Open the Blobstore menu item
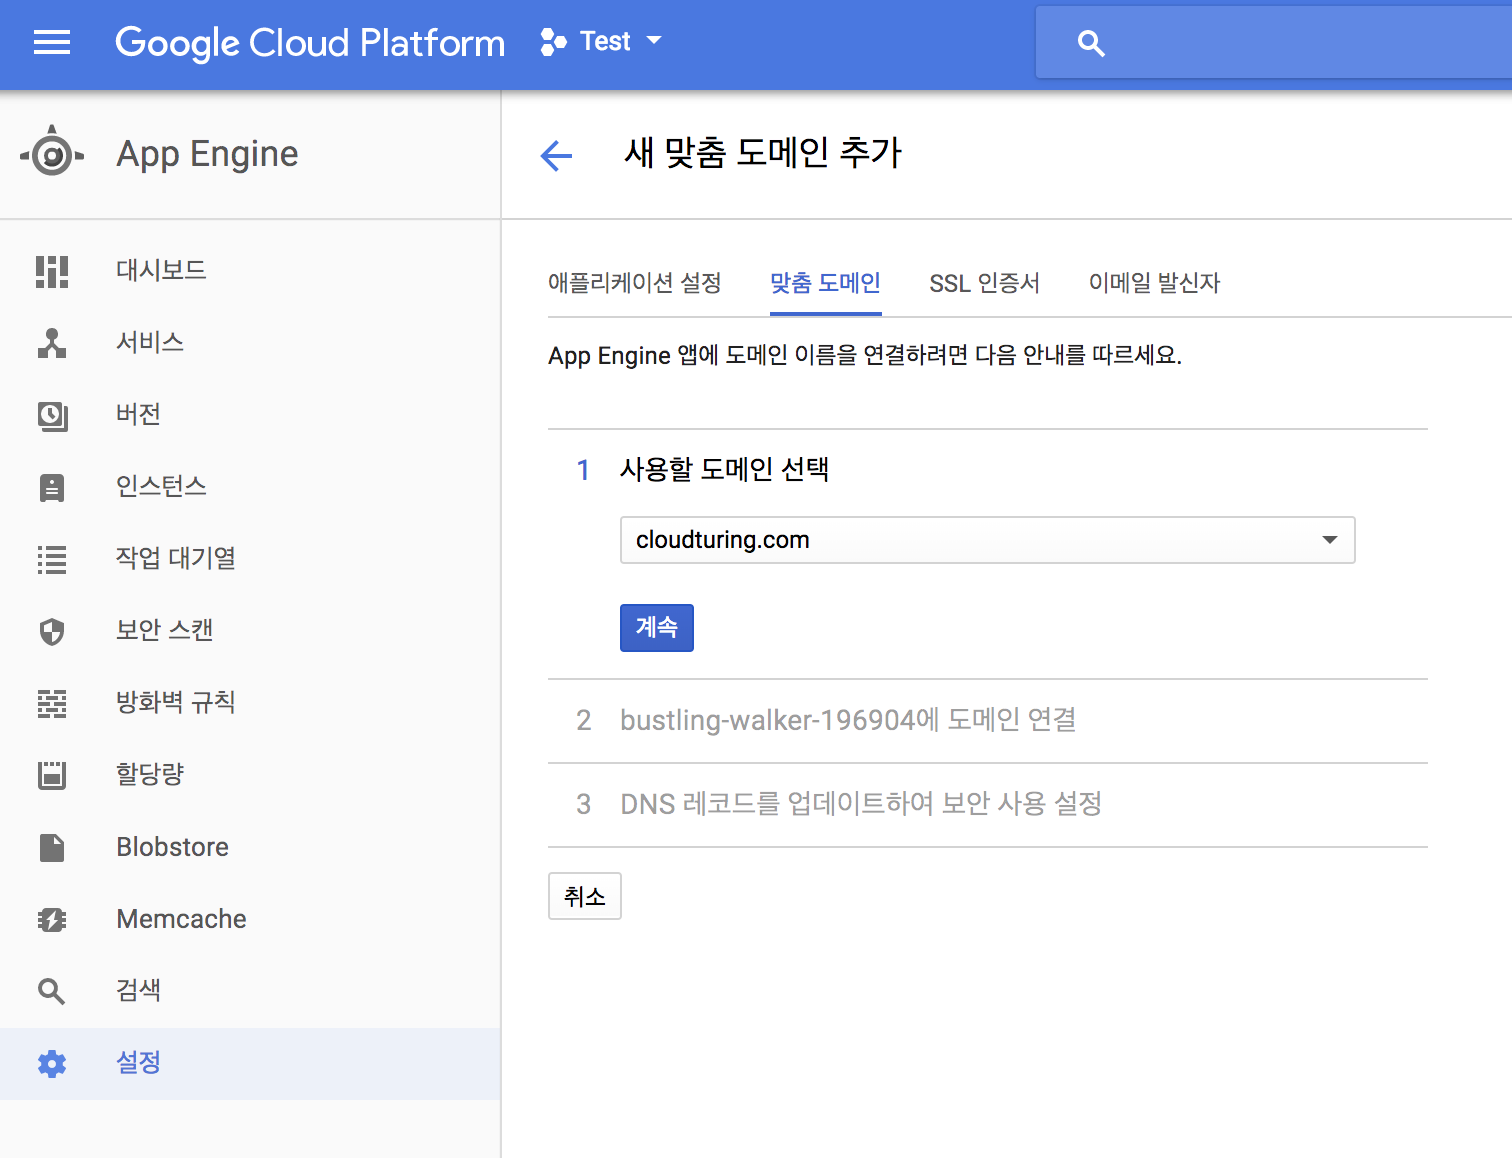This screenshot has height=1158, width=1512. (x=250, y=846)
